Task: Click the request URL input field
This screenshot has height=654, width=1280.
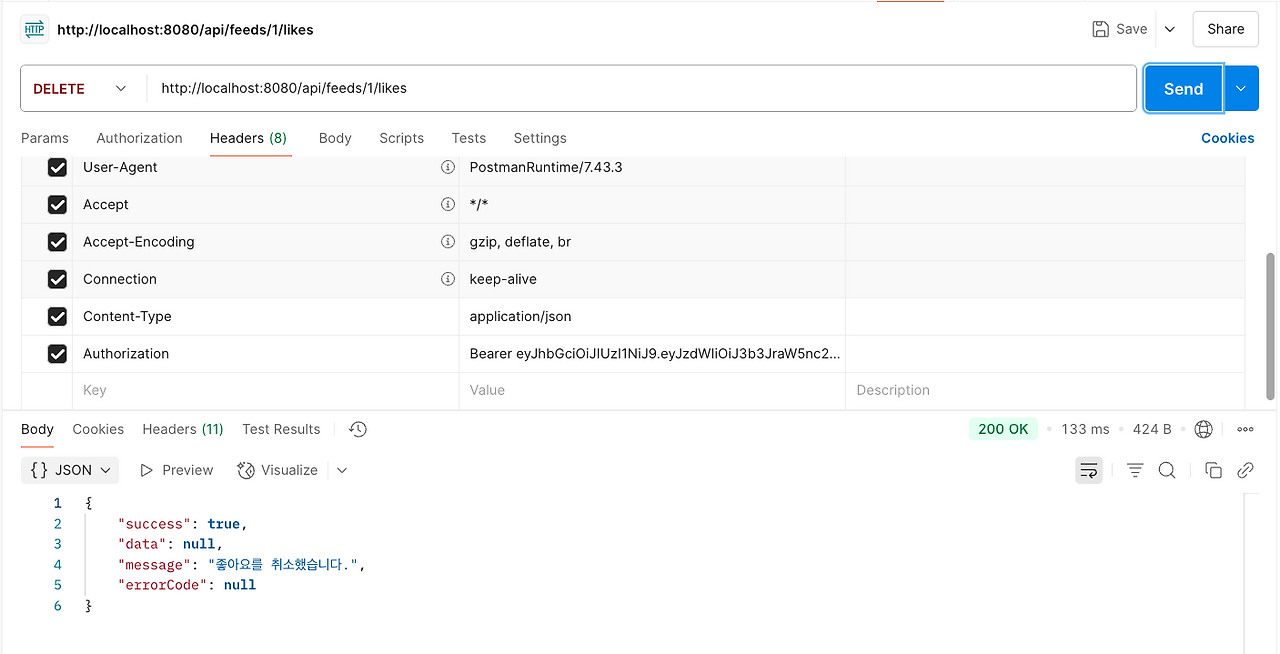Action: point(641,88)
